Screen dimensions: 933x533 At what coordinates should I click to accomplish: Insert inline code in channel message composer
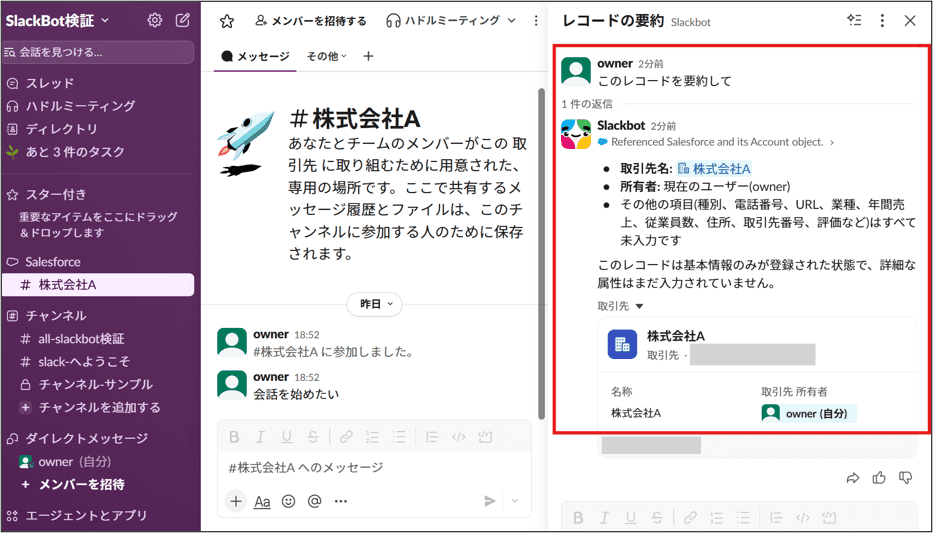click(x=458, y=437)
